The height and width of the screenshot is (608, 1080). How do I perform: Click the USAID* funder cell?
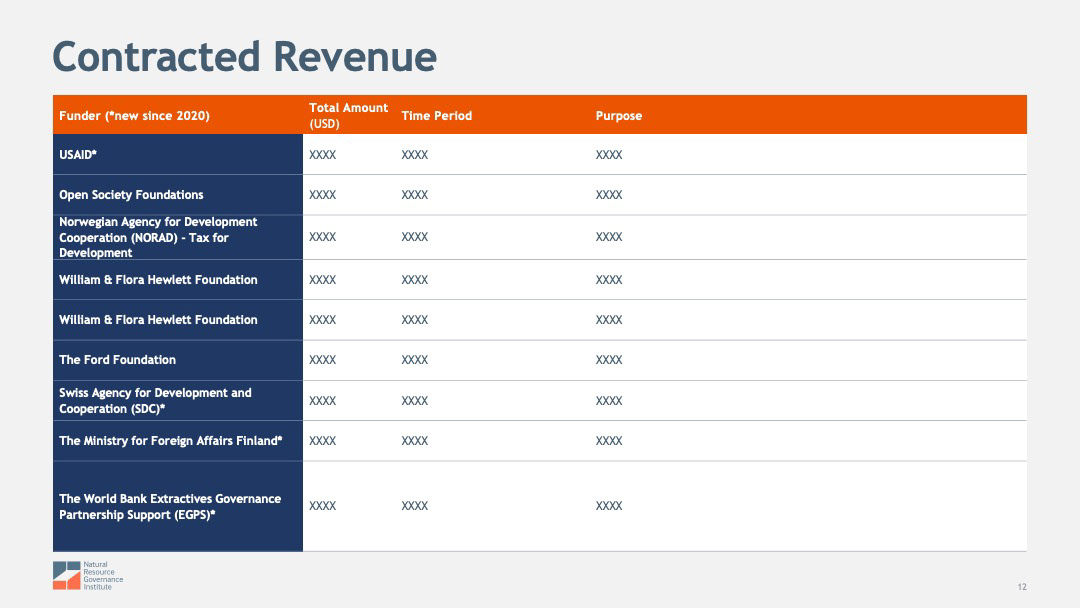178,154
